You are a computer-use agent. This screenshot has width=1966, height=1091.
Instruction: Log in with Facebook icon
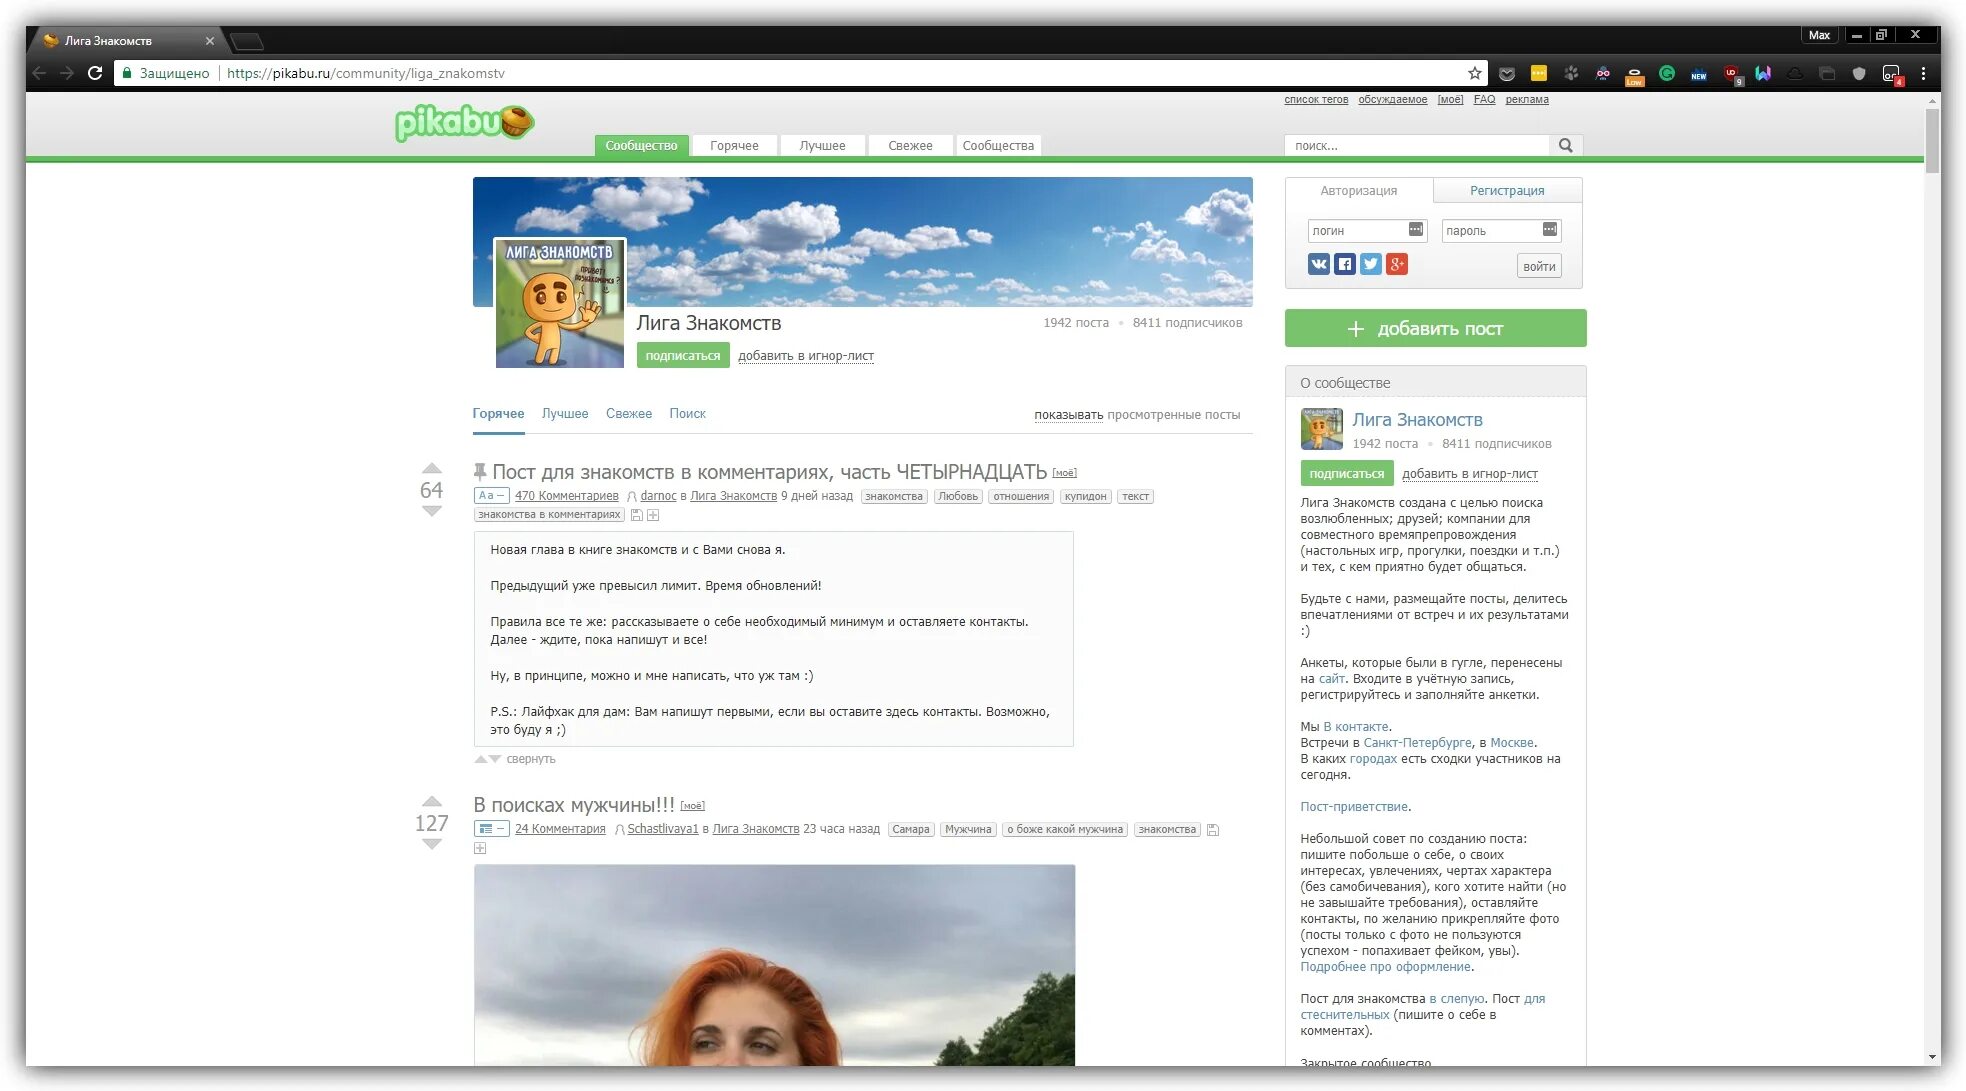tap(1345, 264)
